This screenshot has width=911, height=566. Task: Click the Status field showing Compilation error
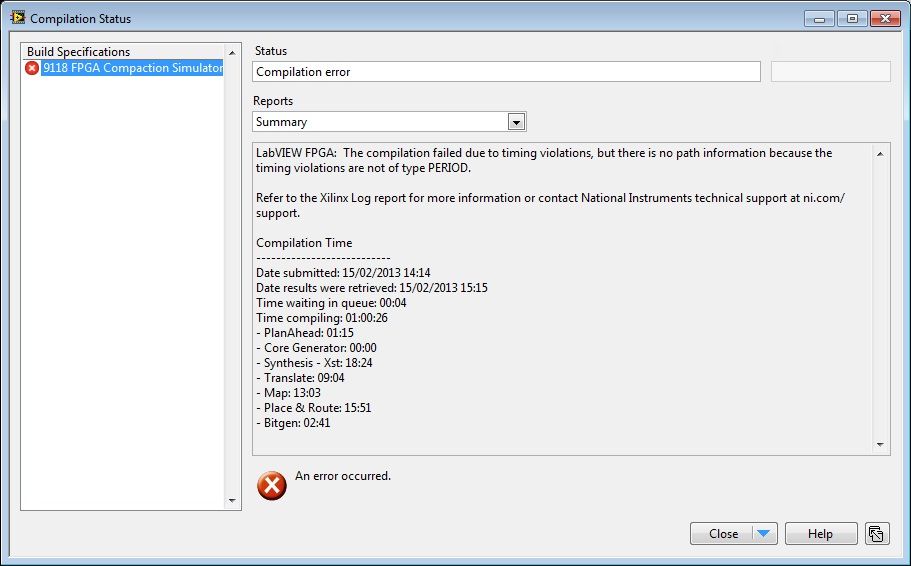506,72
